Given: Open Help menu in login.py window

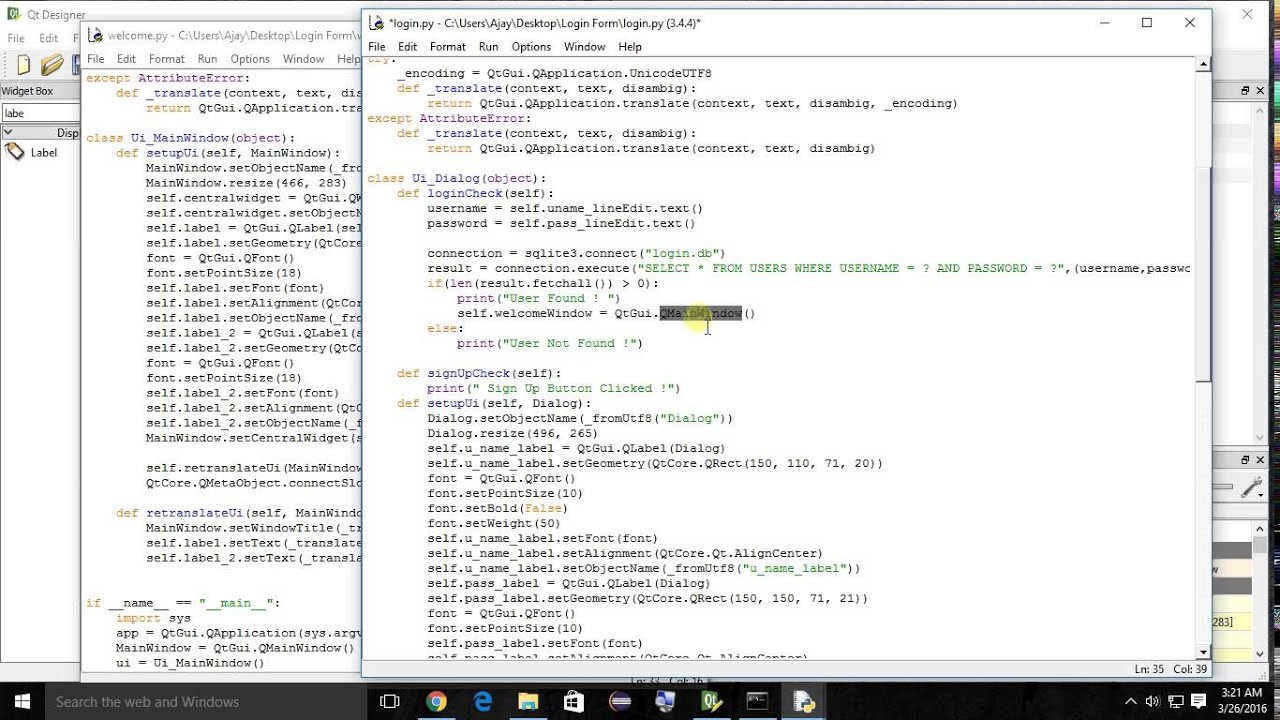Looking at the screenshot, I should coord(630,47).
